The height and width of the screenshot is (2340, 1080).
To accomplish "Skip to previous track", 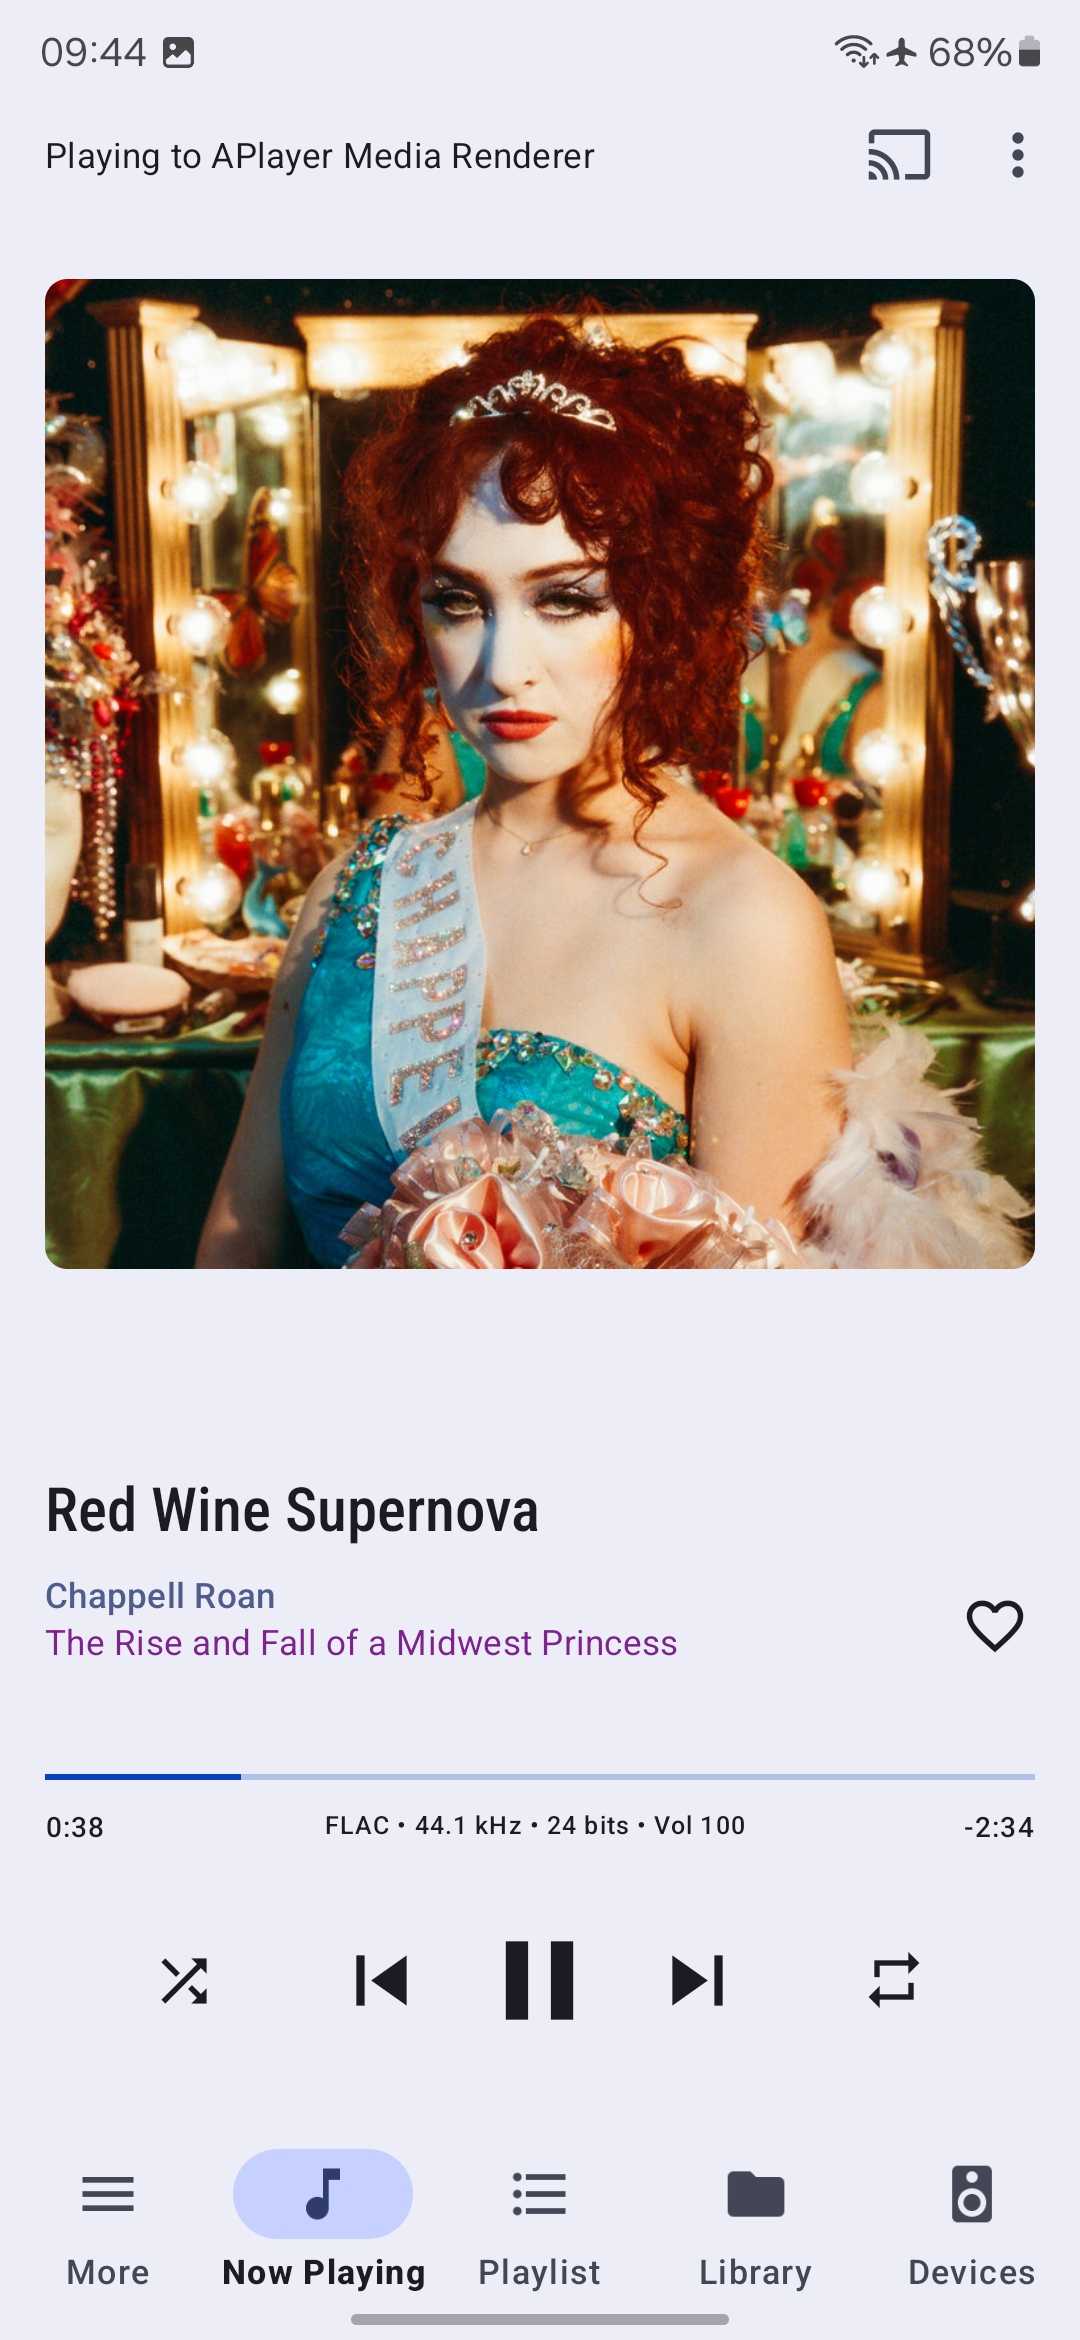I will tap(382, 1980).
